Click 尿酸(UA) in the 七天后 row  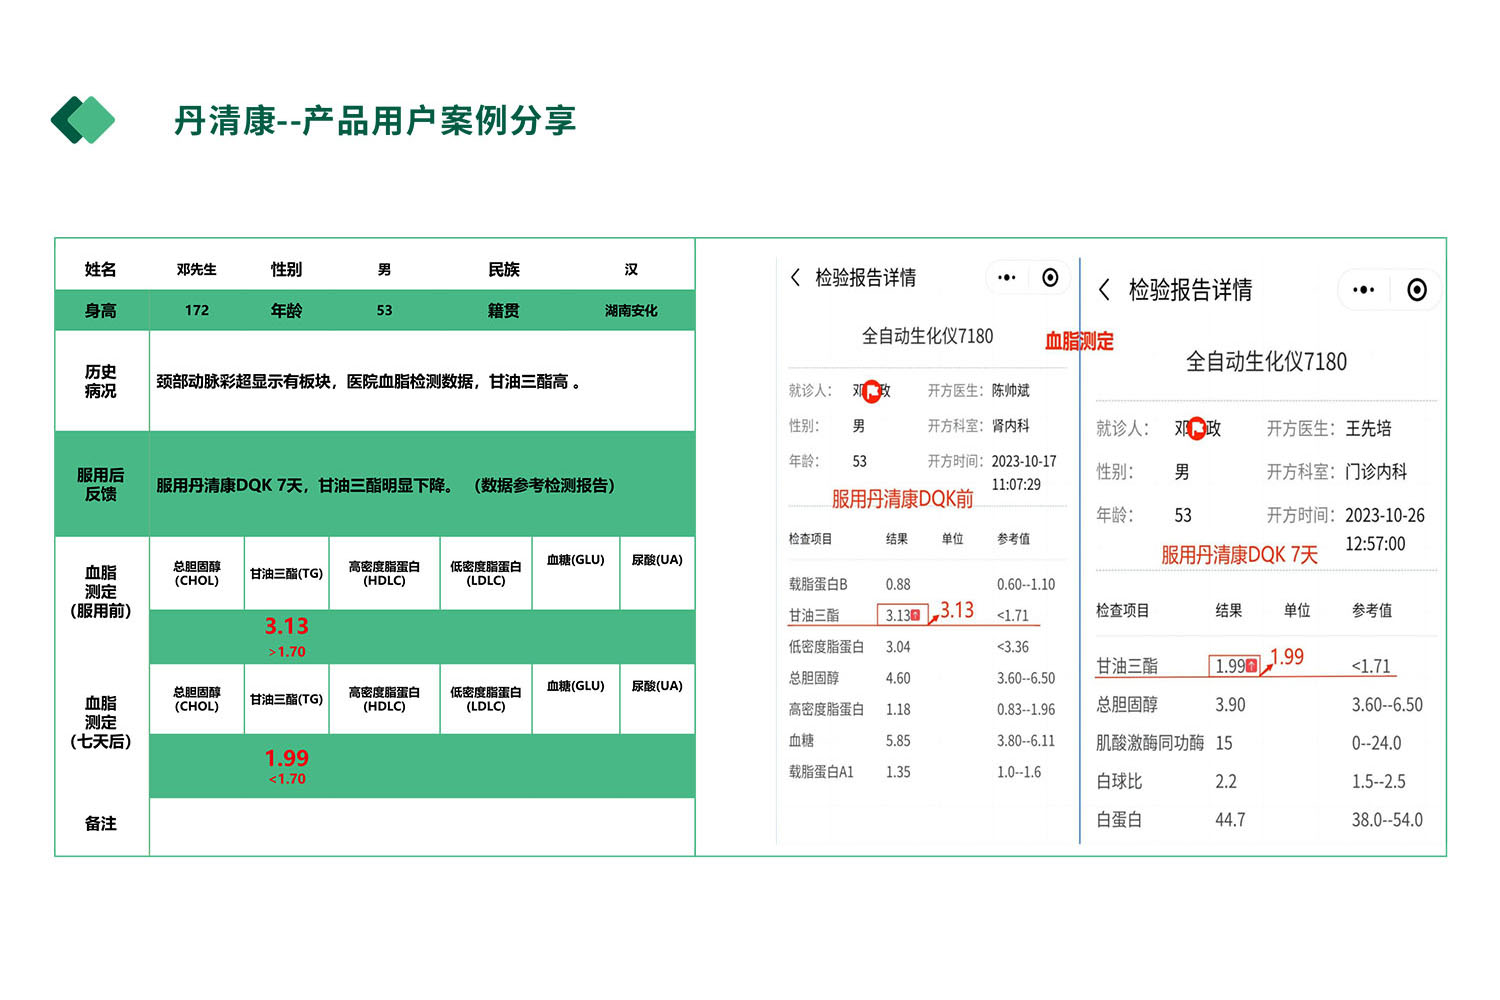[x=657, y=685]
